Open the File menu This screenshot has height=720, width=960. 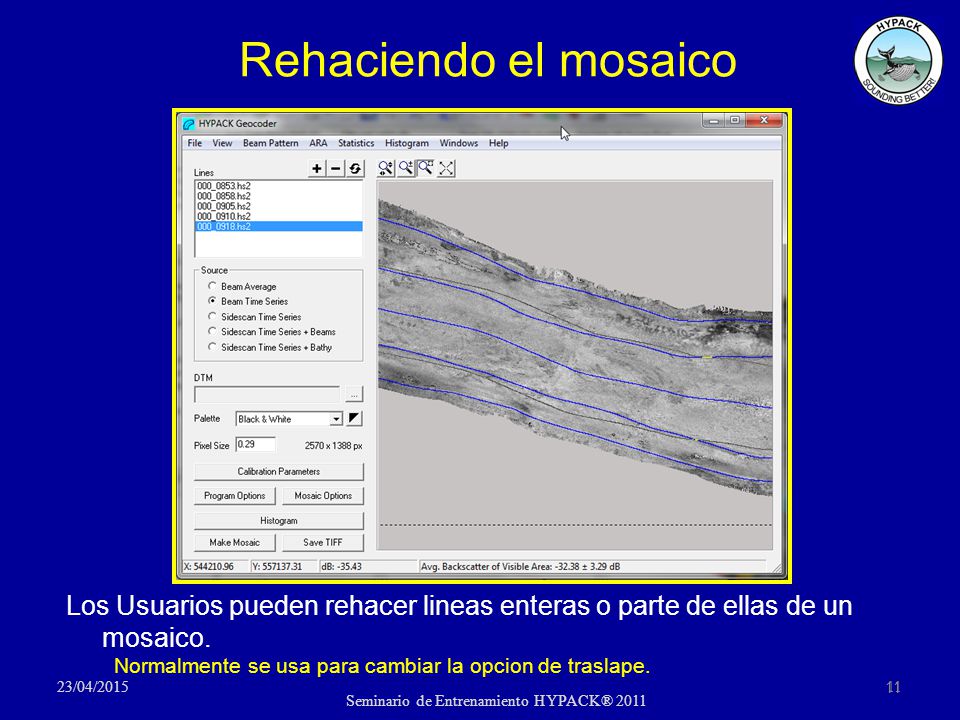click(195, 143)
